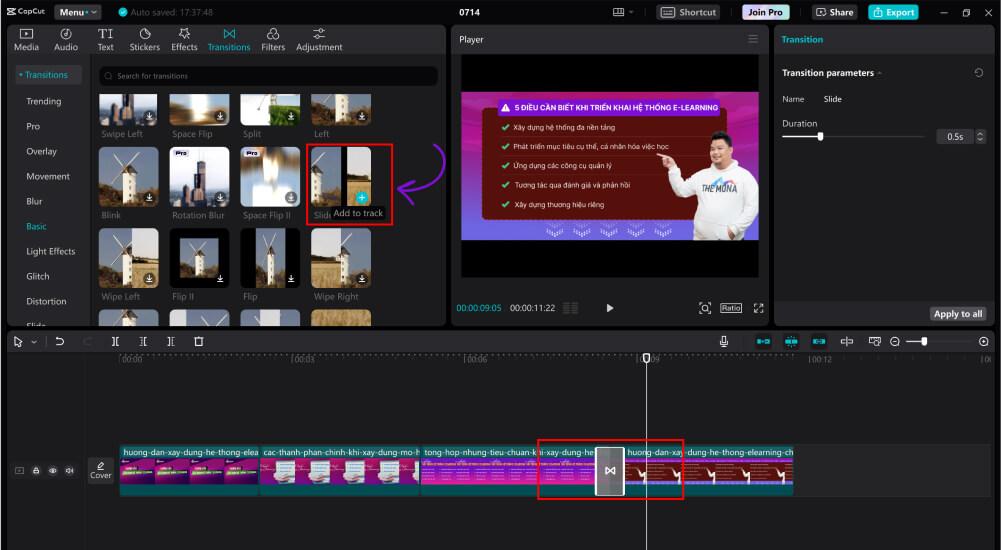Toggle preview axis
Image resolution: width=1001 pixels, height=550 pixels.
tap(847, 342)
